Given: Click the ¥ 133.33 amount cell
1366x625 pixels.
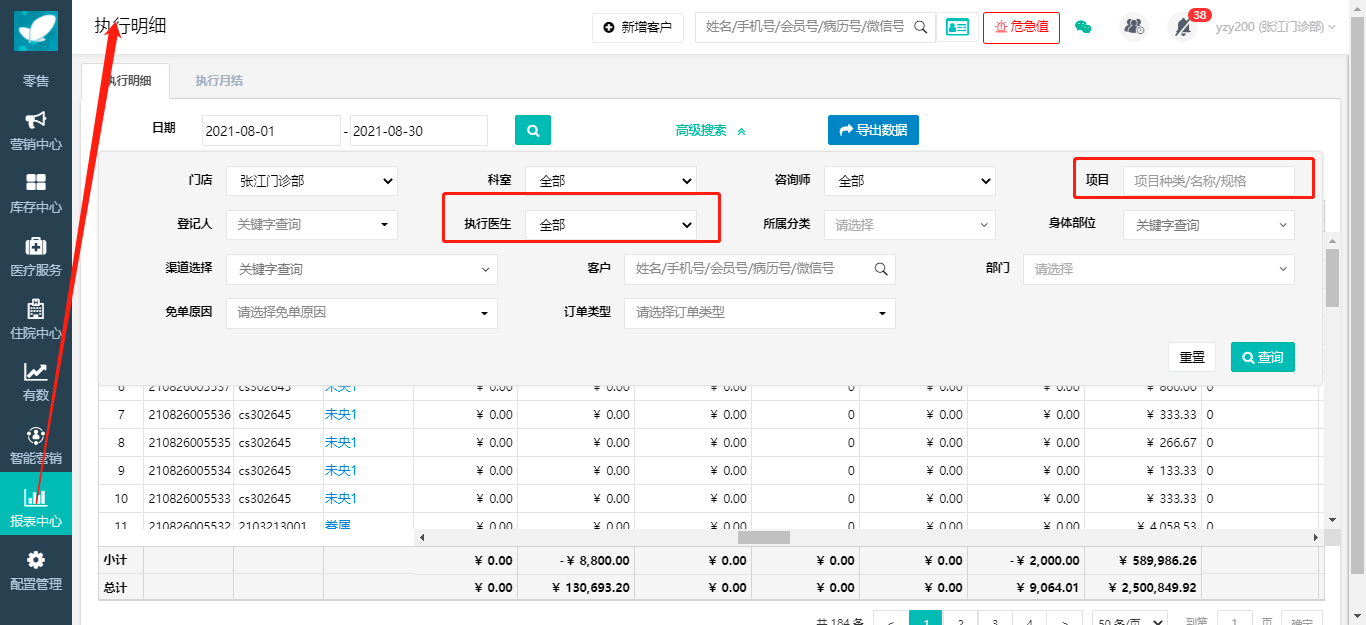Looking at the screenshot, I should click(x=1141, y=470).
